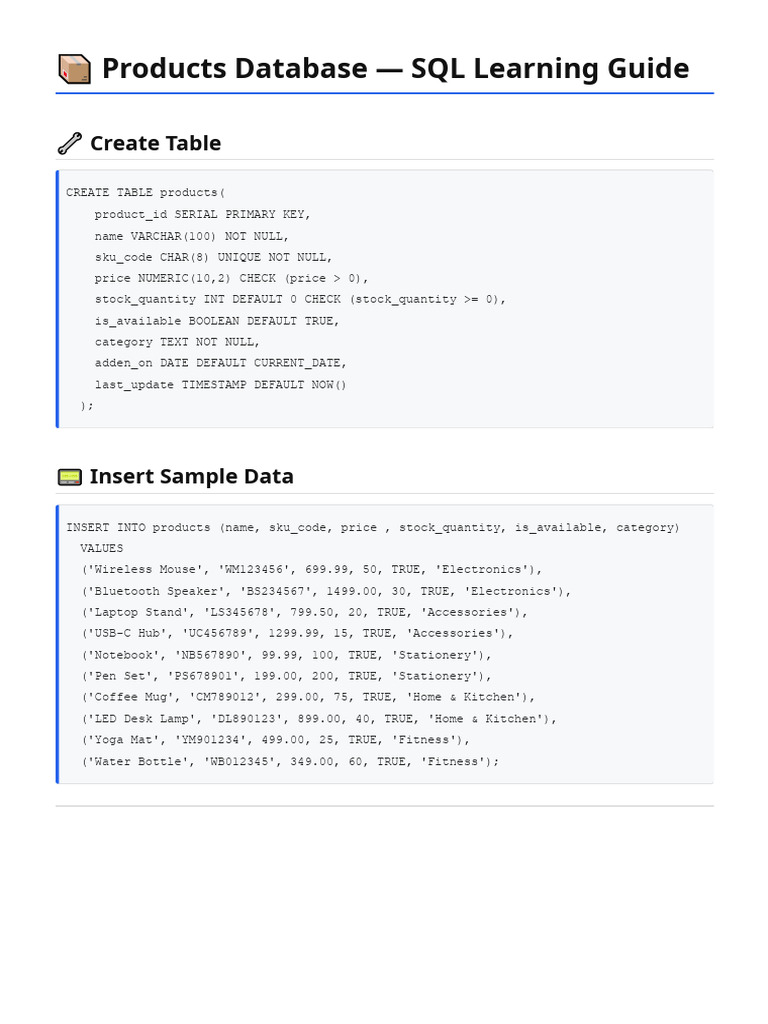Click the stock_quantity INT DEFAULT line
The height and width of the screenshot is (1024, 768).
300,299
